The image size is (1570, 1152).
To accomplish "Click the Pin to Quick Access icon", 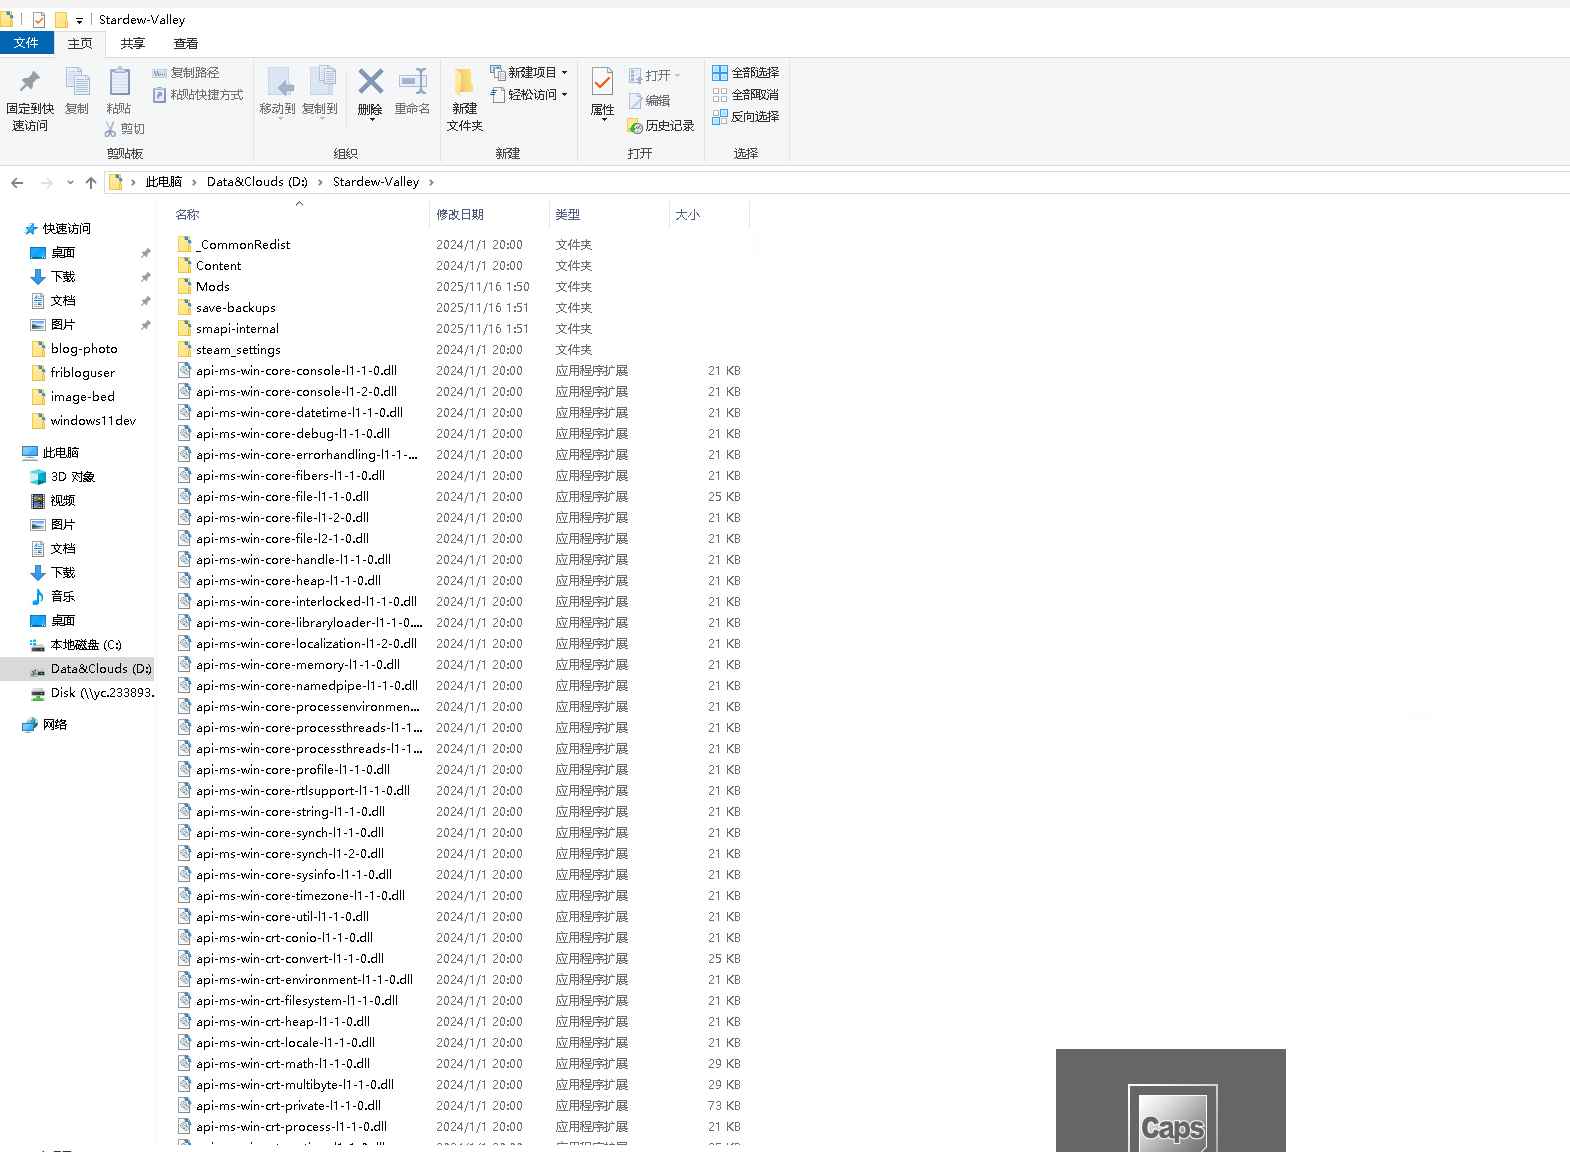I will point(30,84).
